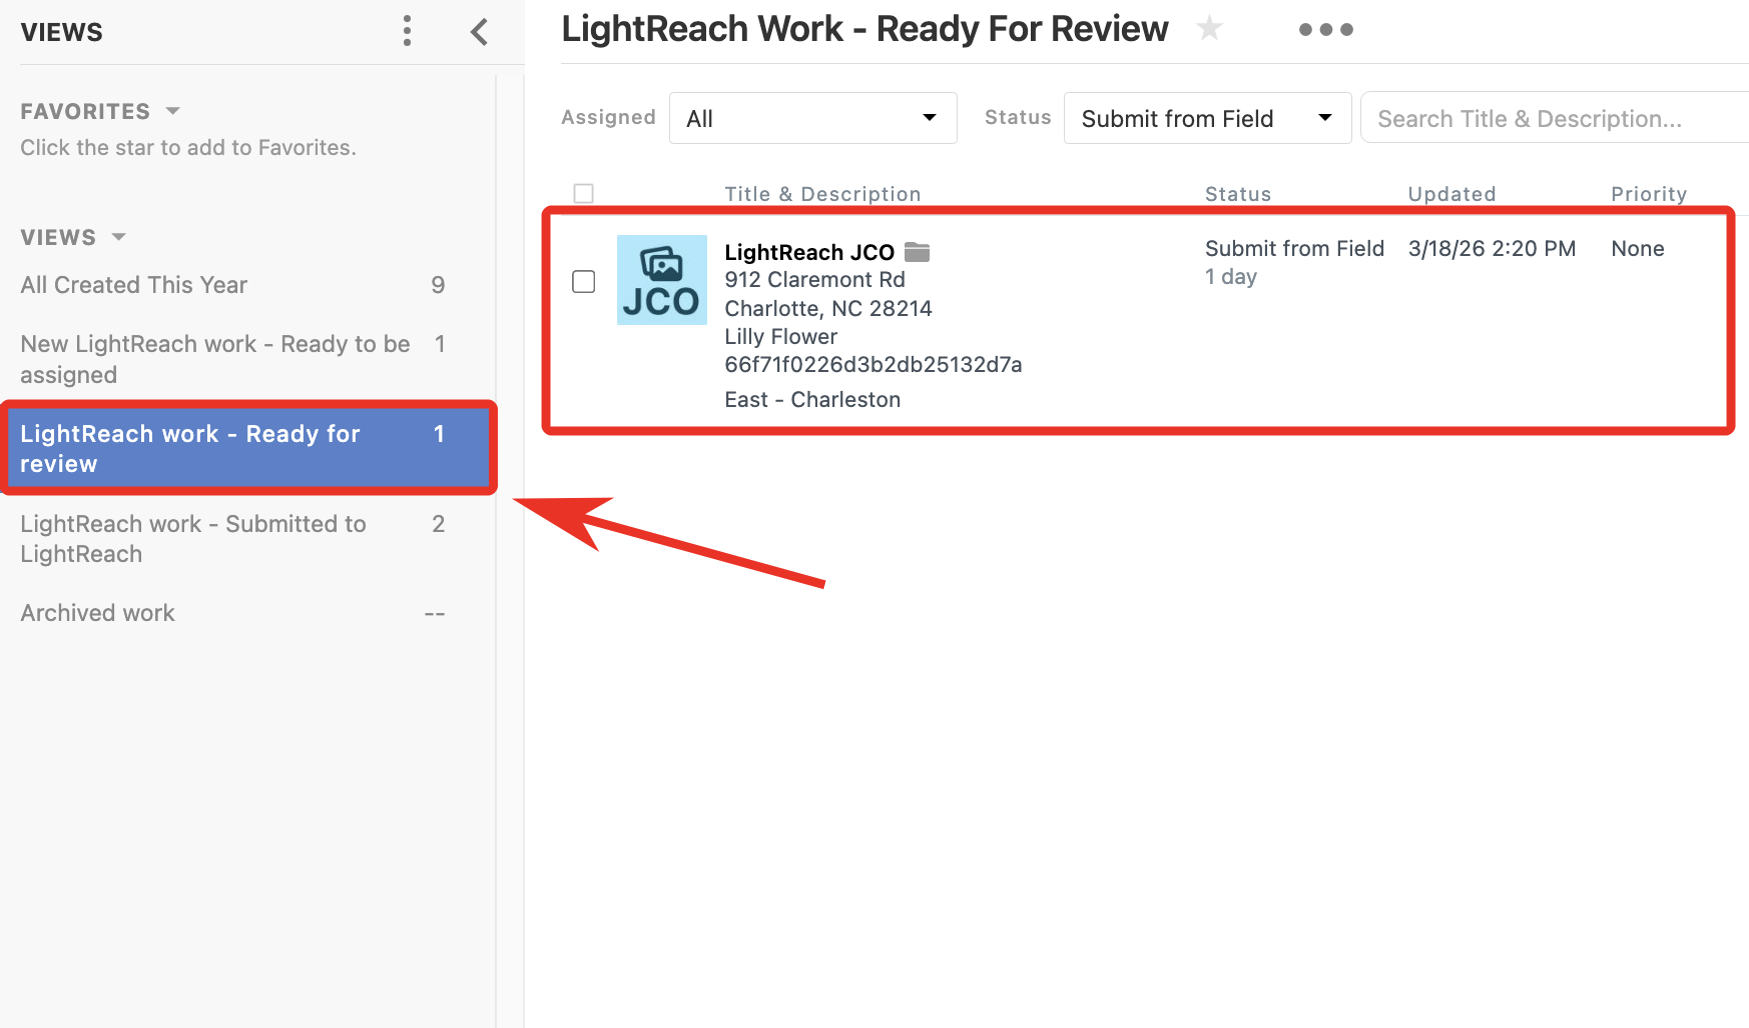Select LightReach work - Submitted to LightReach view
The width and height of the screenshot is (1749, 1028).
tap(193, 538)
